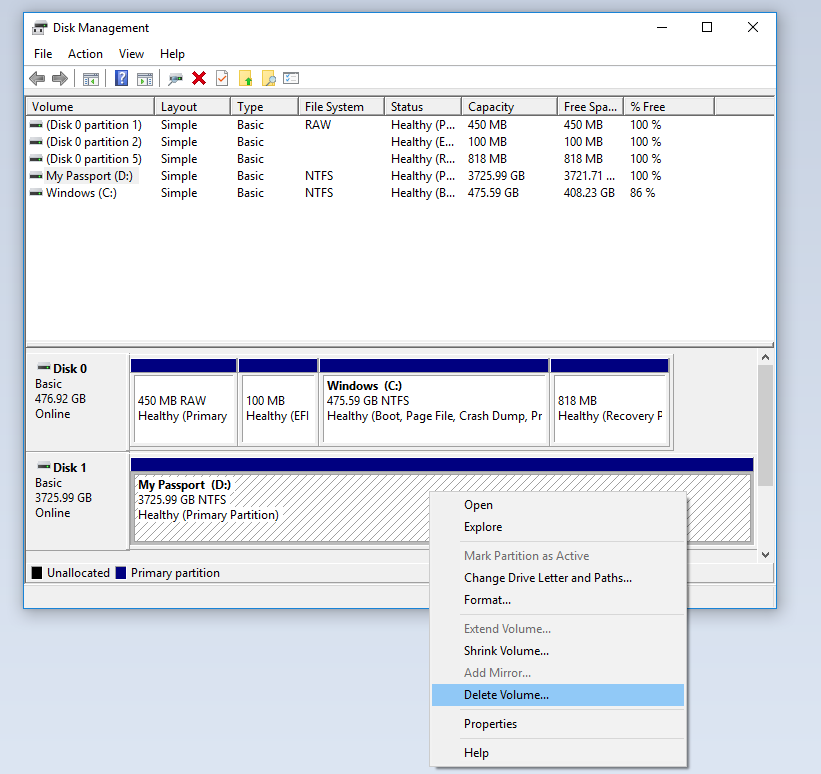Sort by the File System column header
The height and width of the screenshot is (774, 821).
(341, 106)
